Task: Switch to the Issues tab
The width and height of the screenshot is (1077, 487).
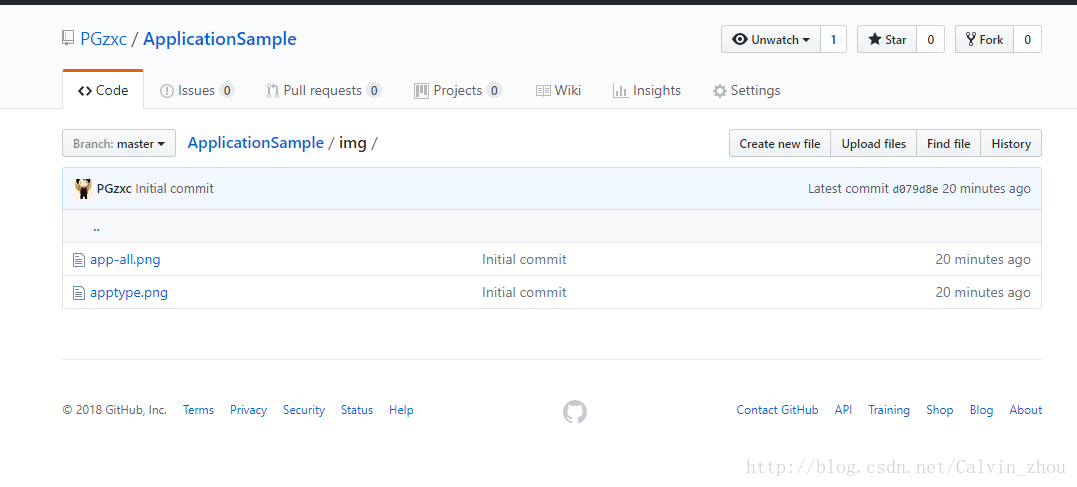Action: click(196, 91)
